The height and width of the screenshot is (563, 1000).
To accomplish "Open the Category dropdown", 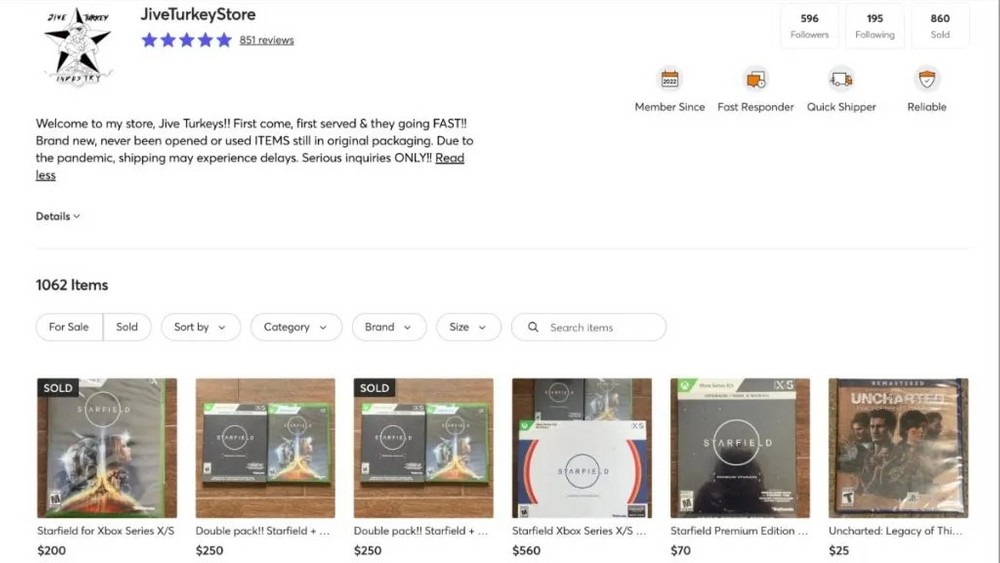I will 296,327.
